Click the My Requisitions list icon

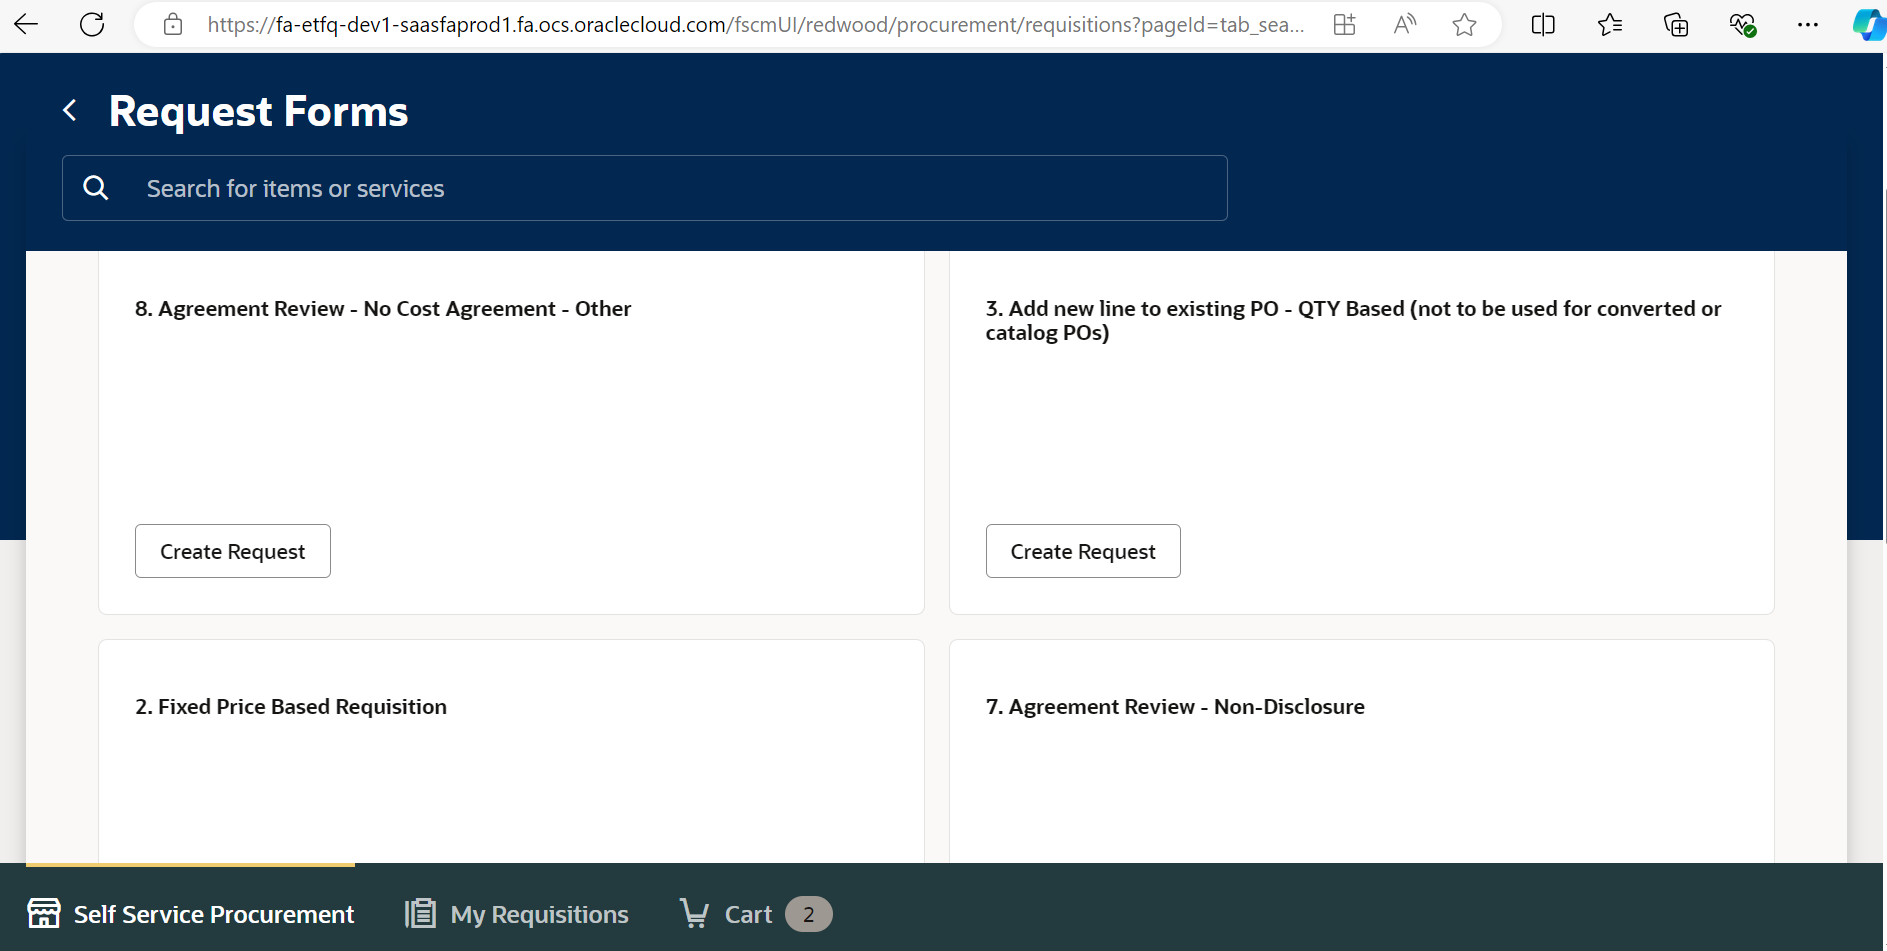420,913
